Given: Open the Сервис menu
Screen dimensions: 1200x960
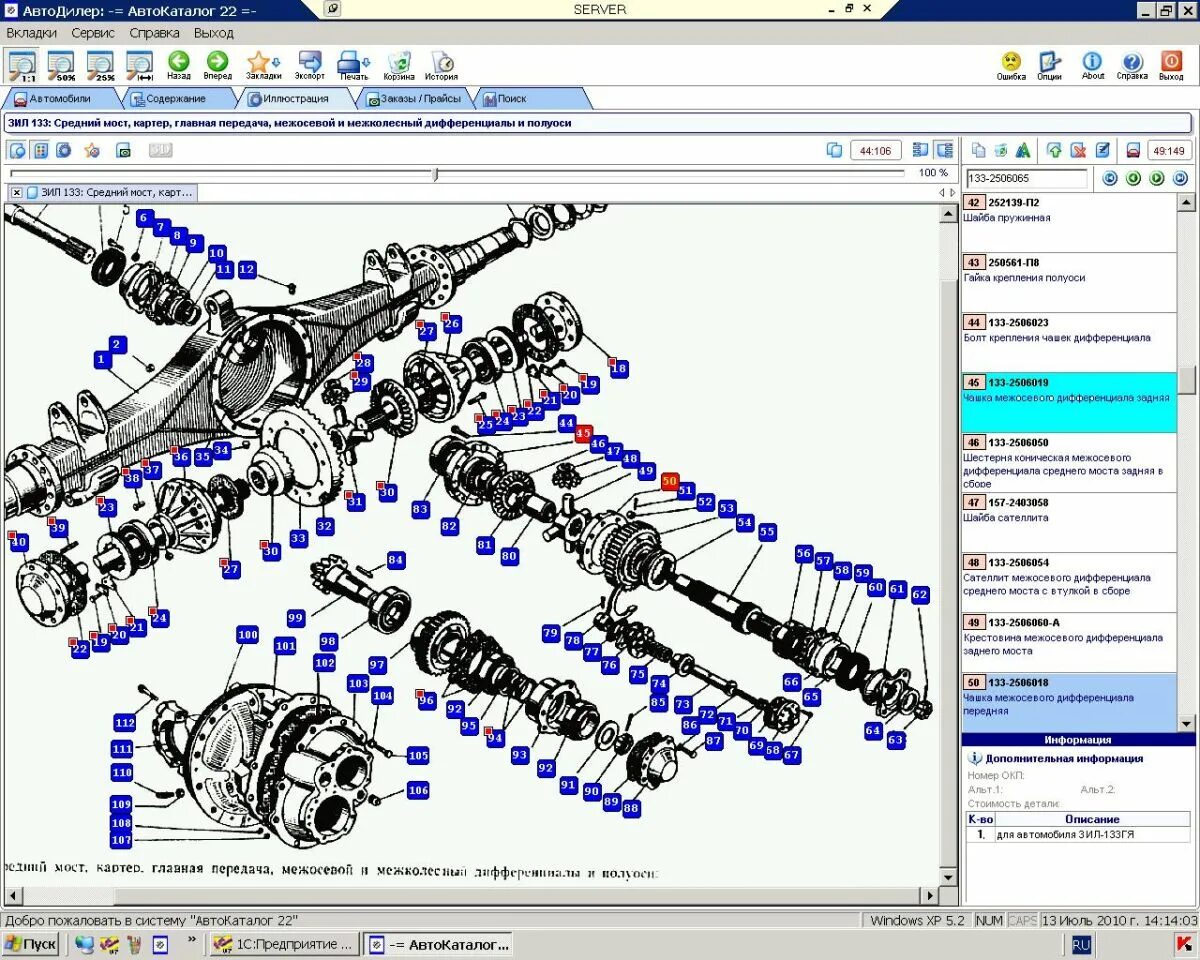Looking at the screenshot, I should point(93,32).
